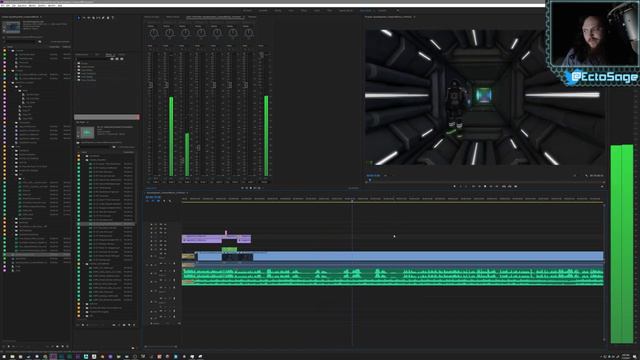
Task: Select the Type tool
Action: pos(113,18)
